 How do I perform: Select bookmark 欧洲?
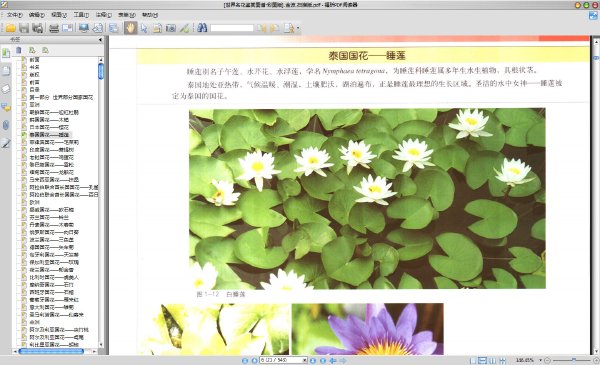(x=34, y=202)
